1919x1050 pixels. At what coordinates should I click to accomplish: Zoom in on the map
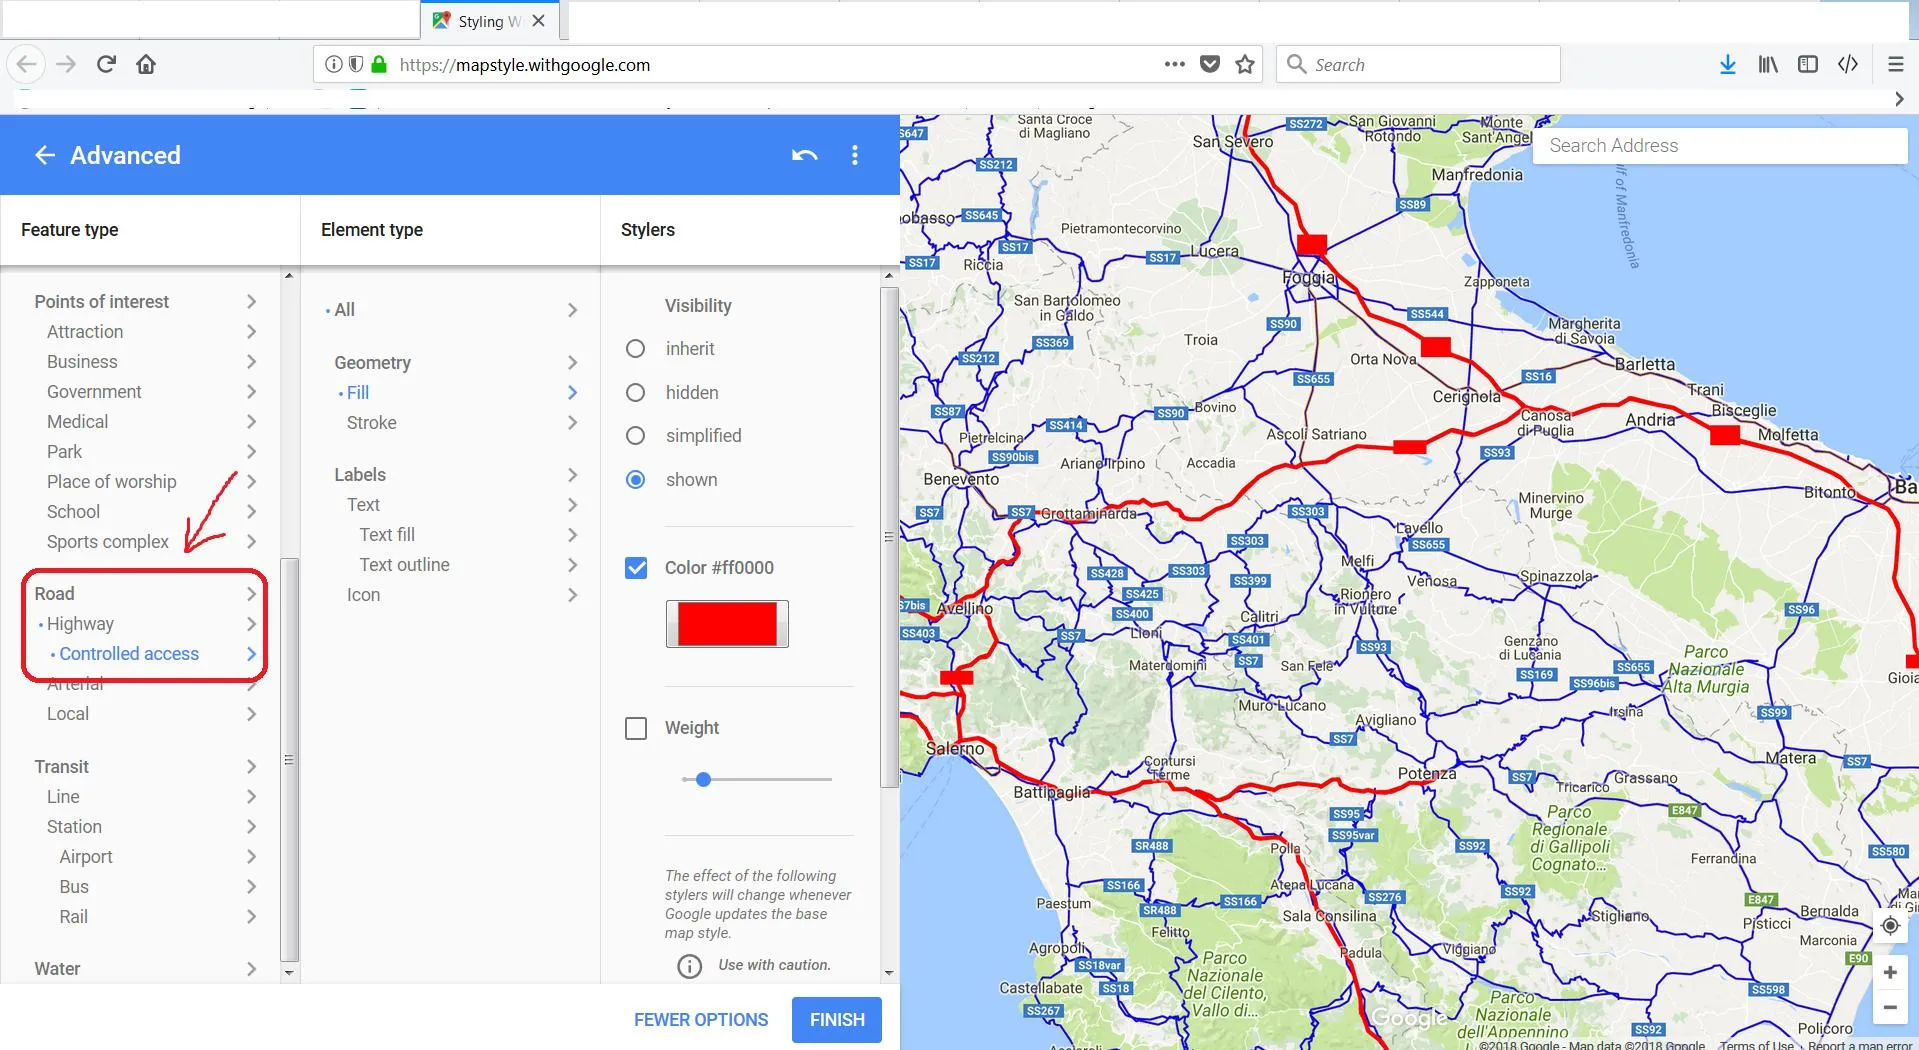(x=1890, y=972)
